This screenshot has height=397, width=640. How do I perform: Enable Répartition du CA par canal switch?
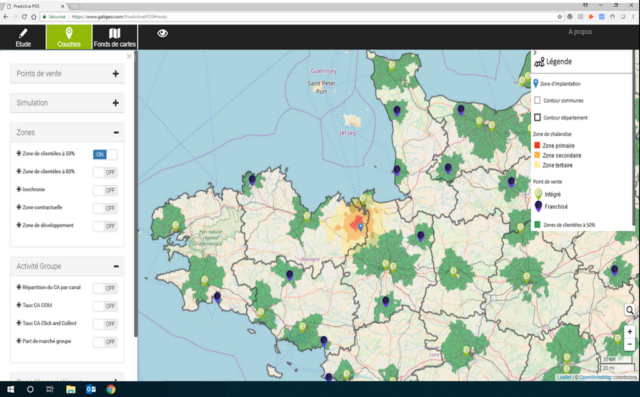point(105,288)
